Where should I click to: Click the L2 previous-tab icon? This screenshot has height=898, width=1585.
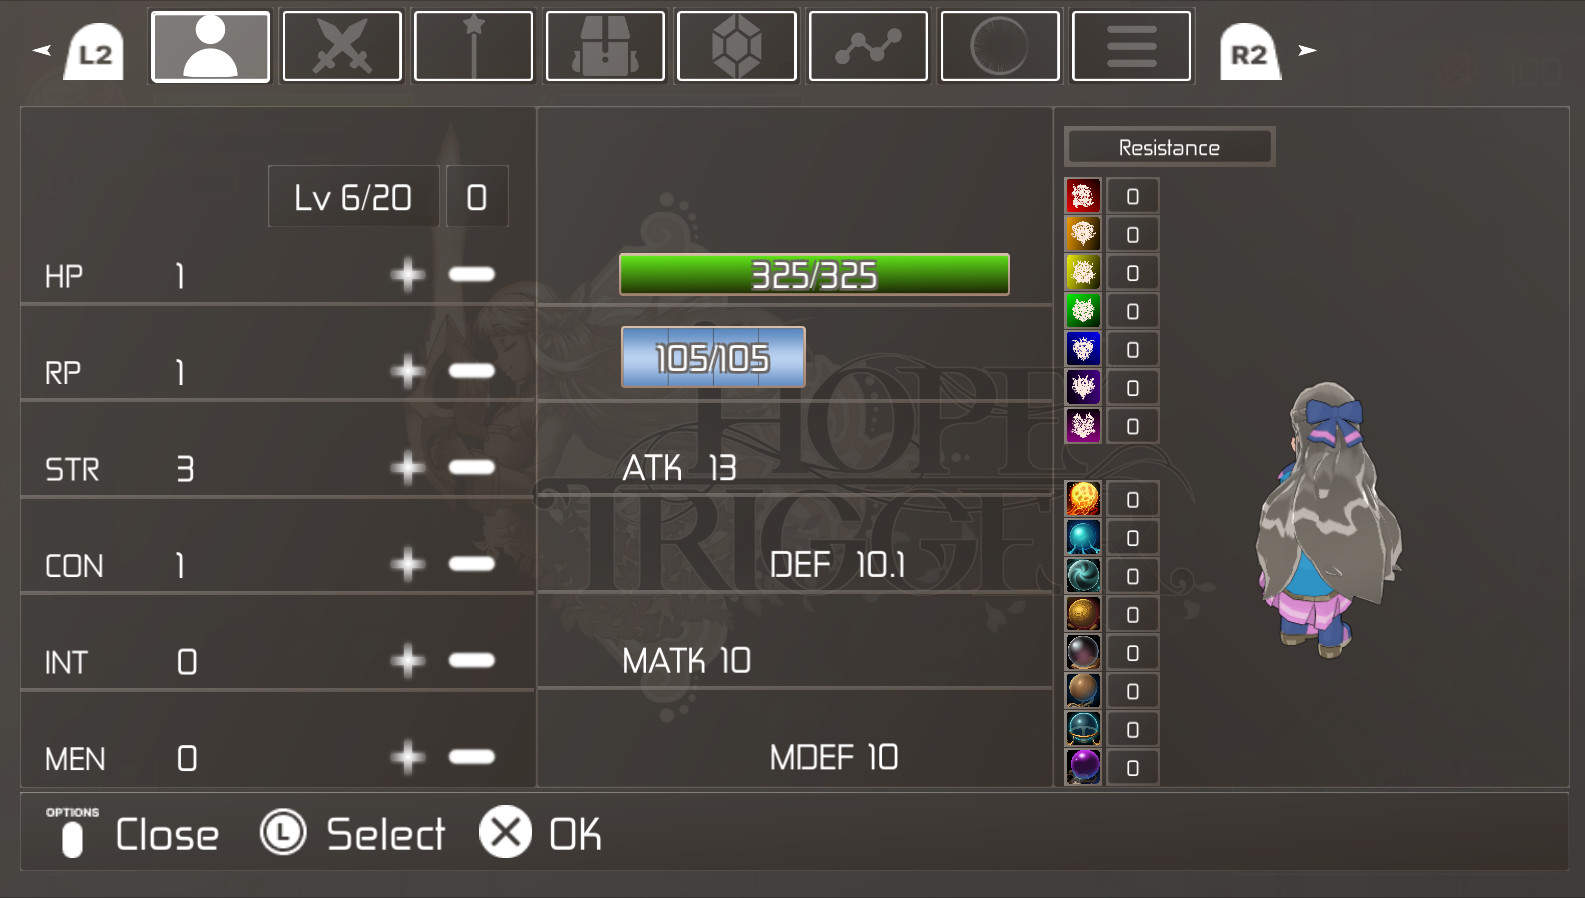coord(95,52)
